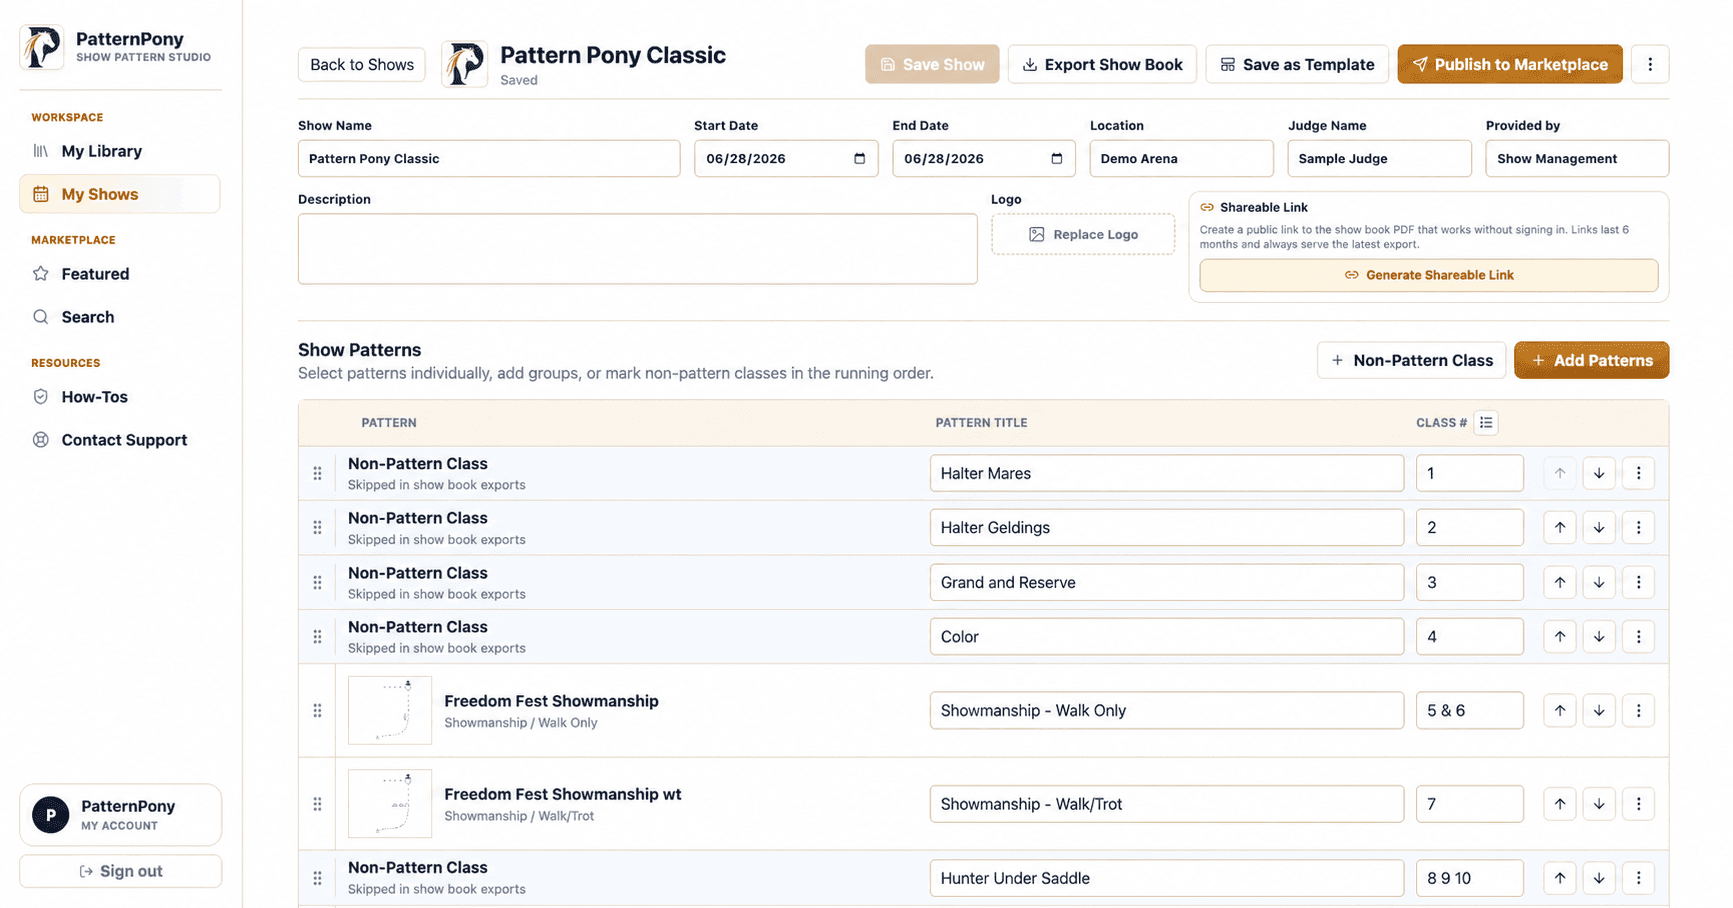
Task: Move Halter Mares row down
Action: [1598, 473]
